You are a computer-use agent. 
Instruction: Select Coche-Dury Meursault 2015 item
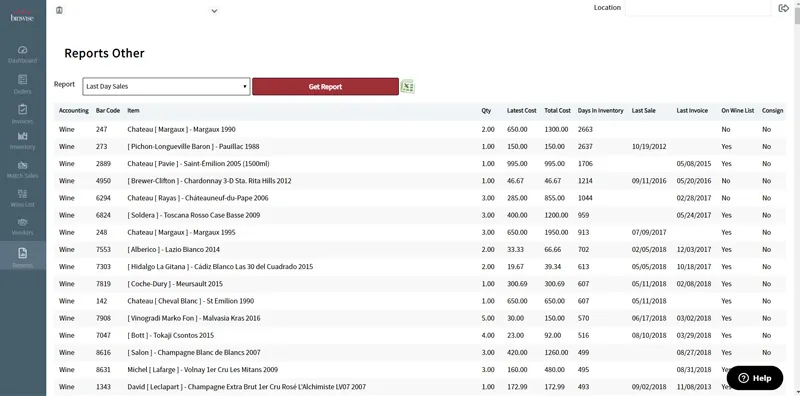pyautogui.click(x=175, y=284)
